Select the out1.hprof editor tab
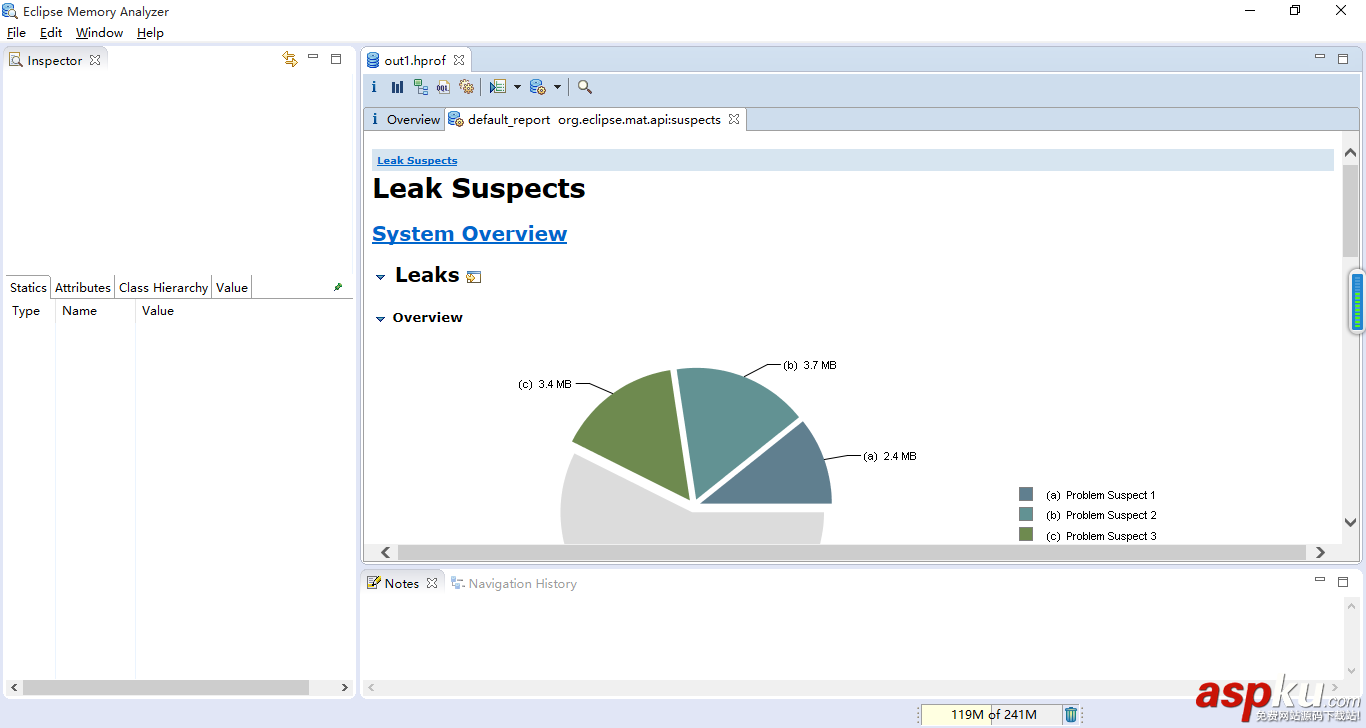The height and width of the screenshot is (728, 1366). click(x=415, y=60)
